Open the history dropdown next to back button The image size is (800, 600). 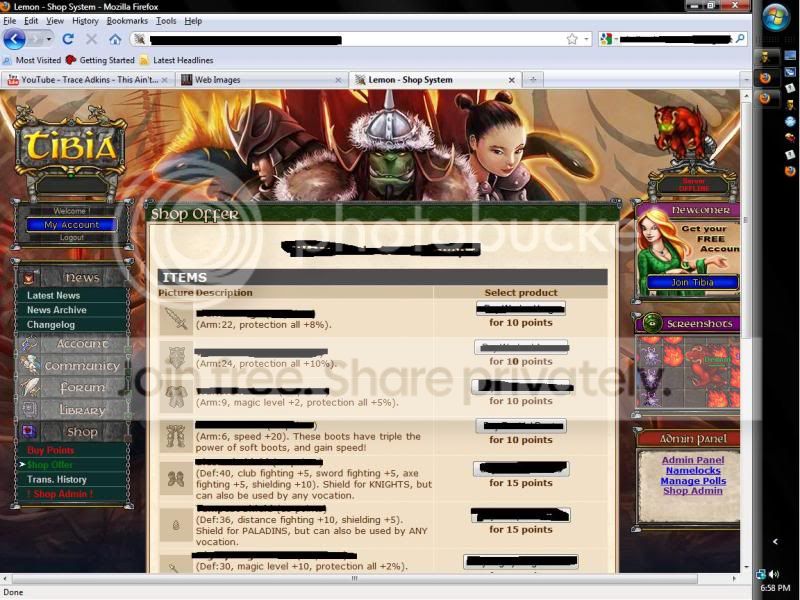tap(49, 39)
